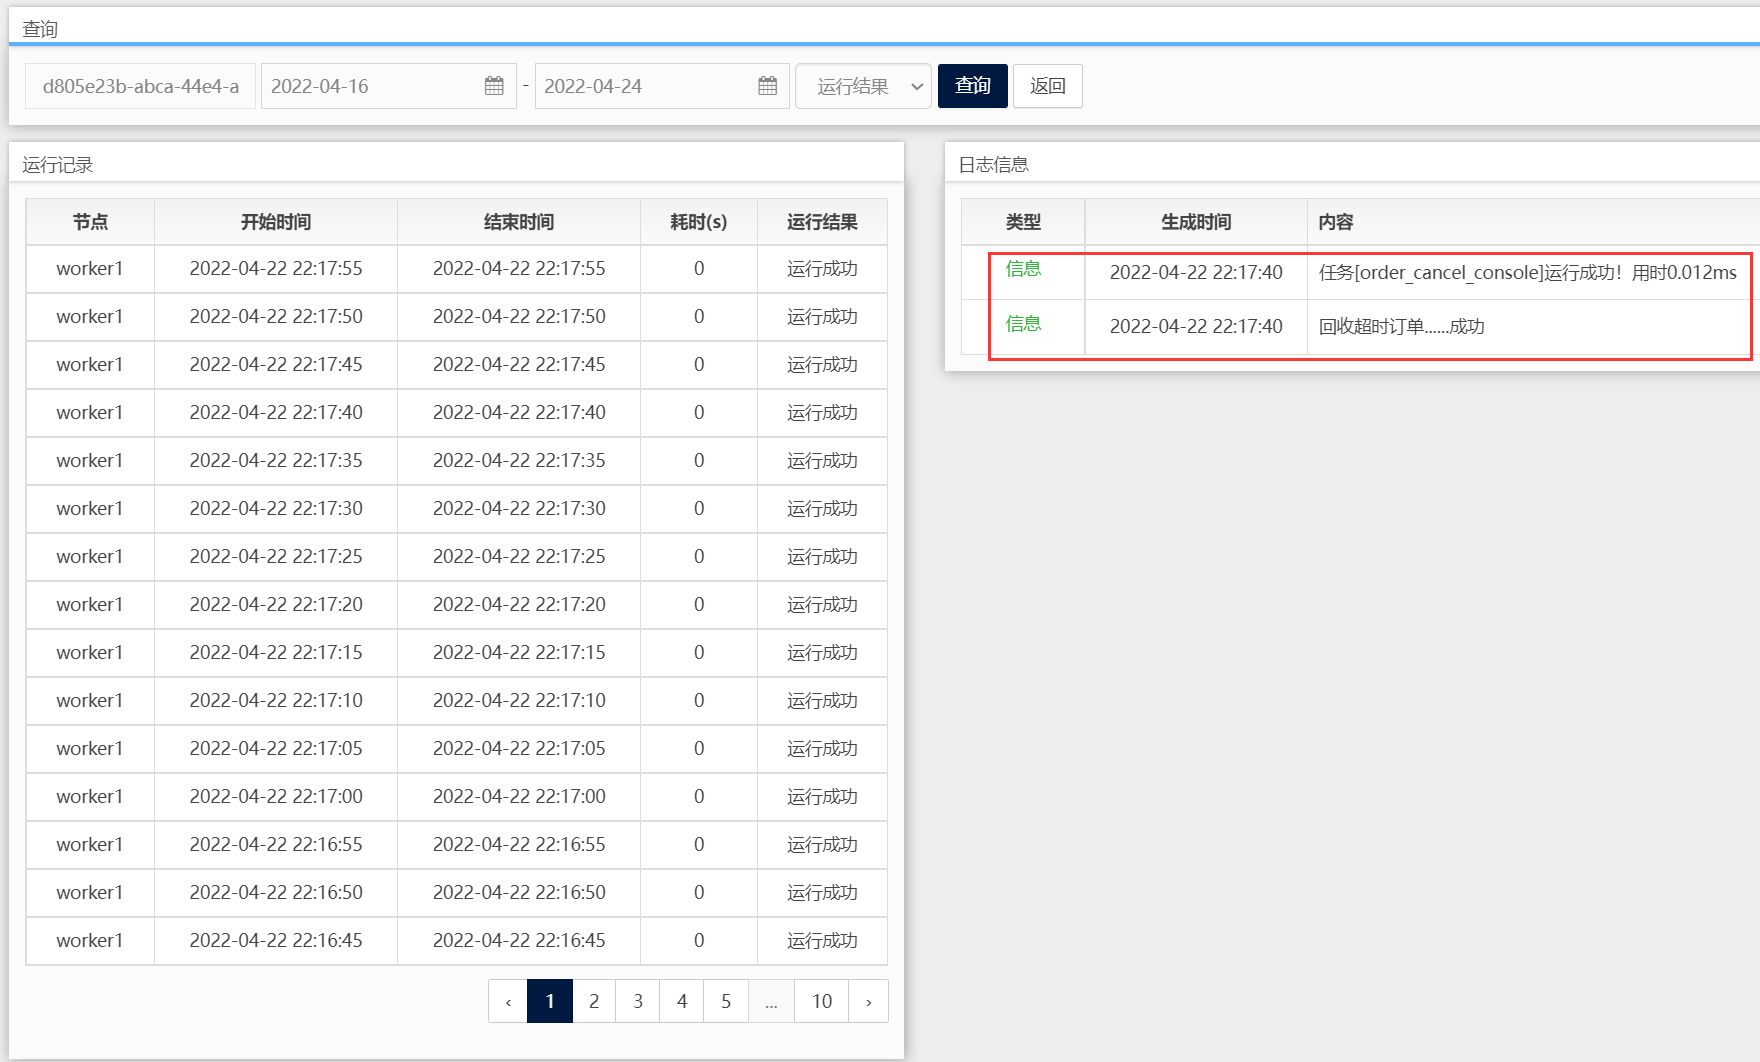Click the 耗时(s) column header
The width and height of the screenshot is (1760, 1062).
[699, 222]
